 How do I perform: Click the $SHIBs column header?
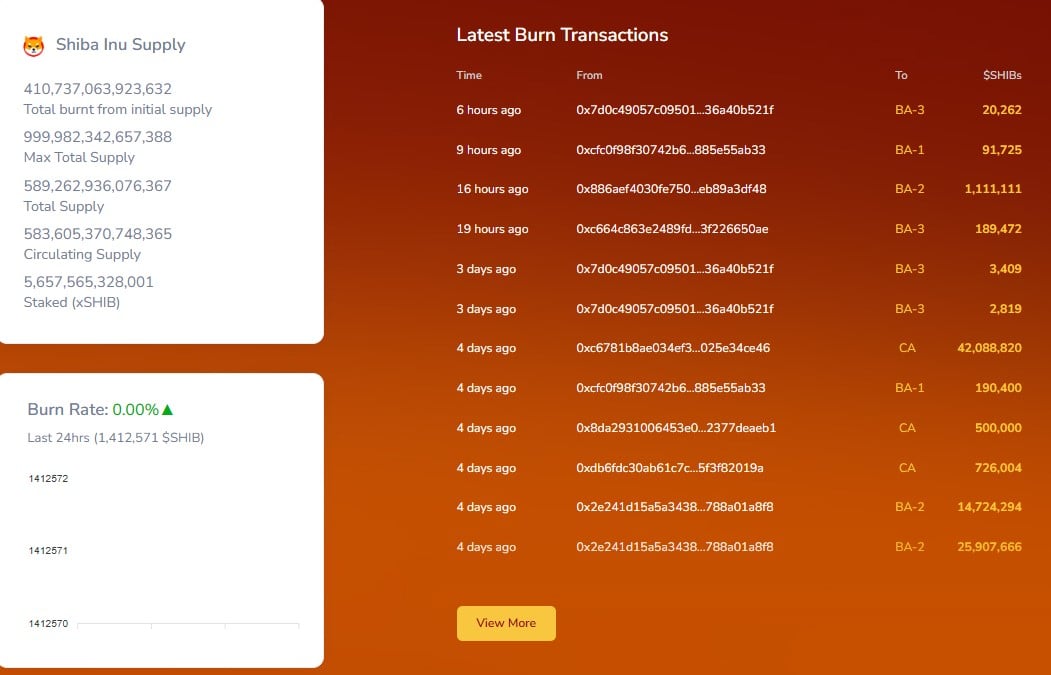(x=1002, y=75)
